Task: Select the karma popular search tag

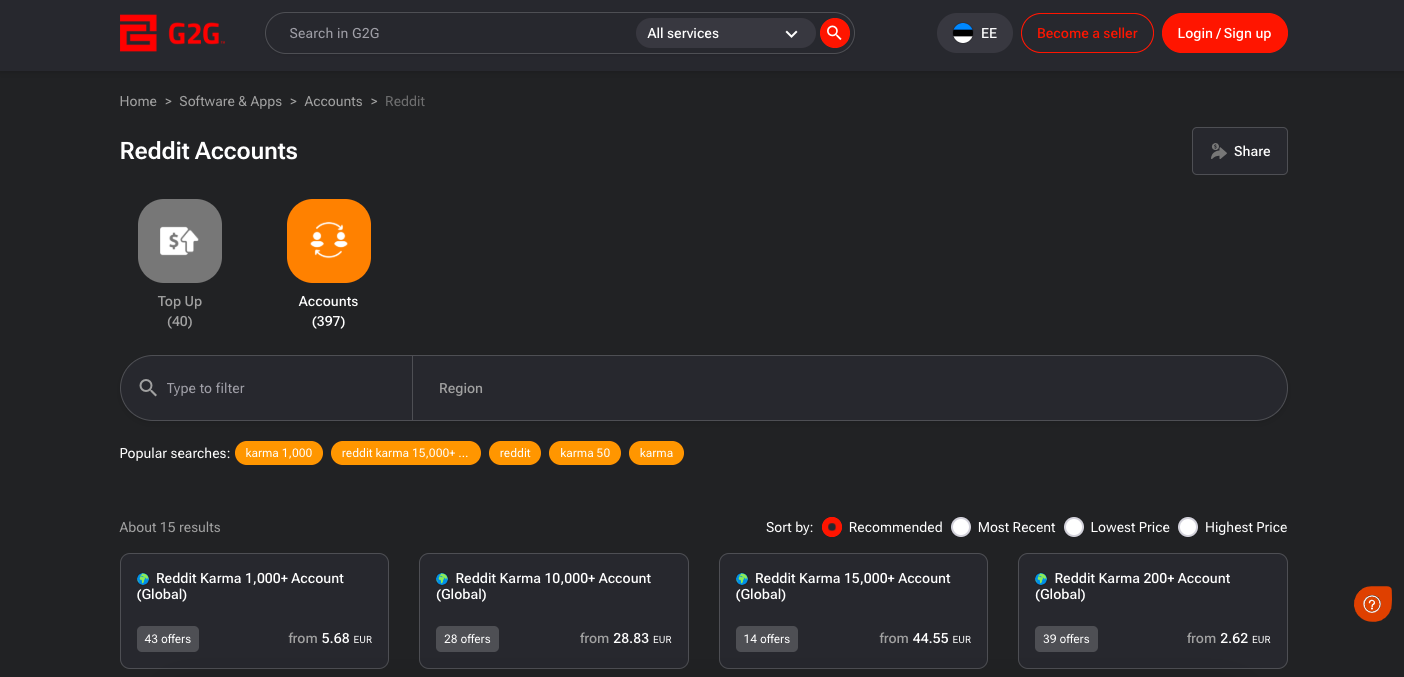Action: pyautogui.click(x=656, y=453)
